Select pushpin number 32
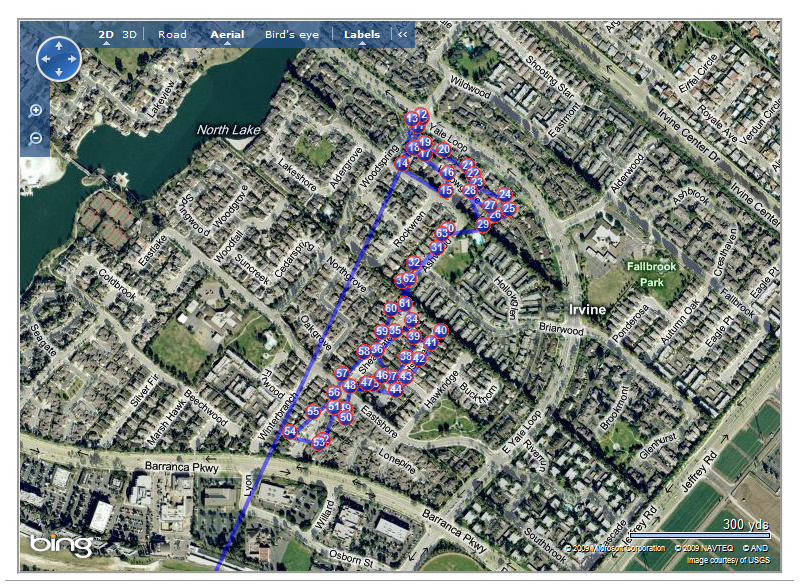Screen dimensions: 800x585 pyautogui.click(x=414, y=263)
